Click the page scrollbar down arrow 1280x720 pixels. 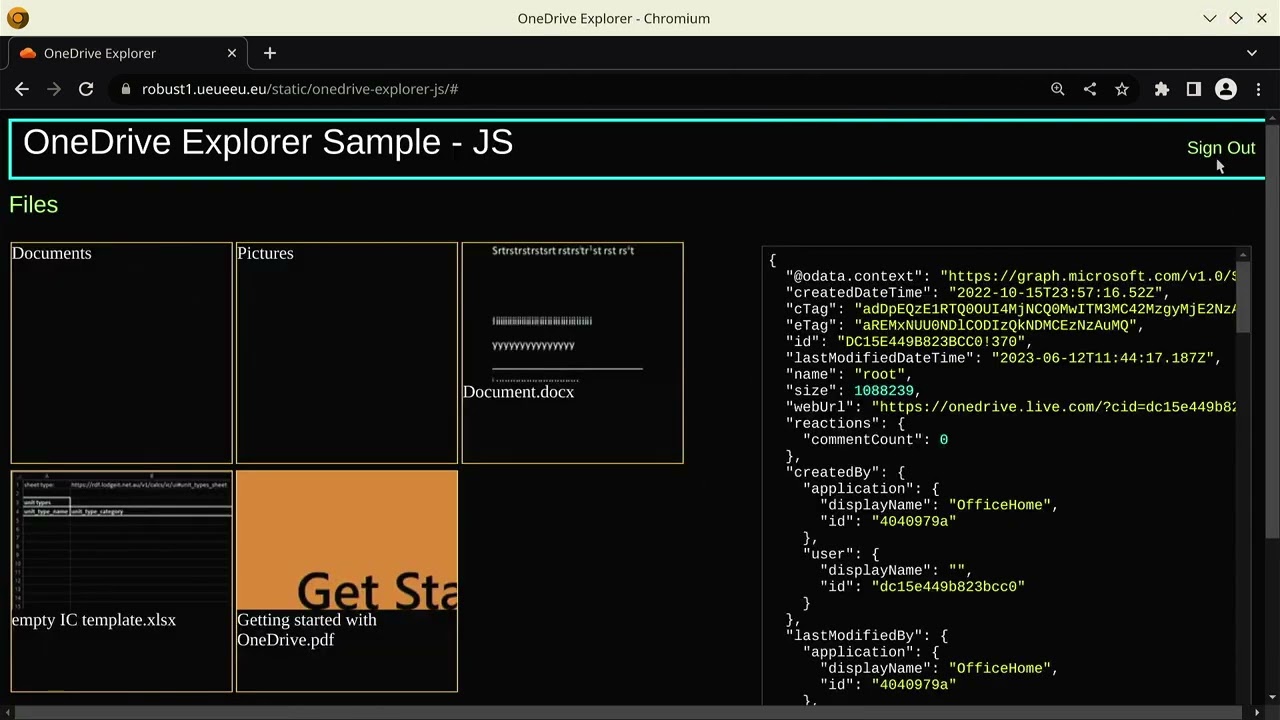[x=1272, y=697]
